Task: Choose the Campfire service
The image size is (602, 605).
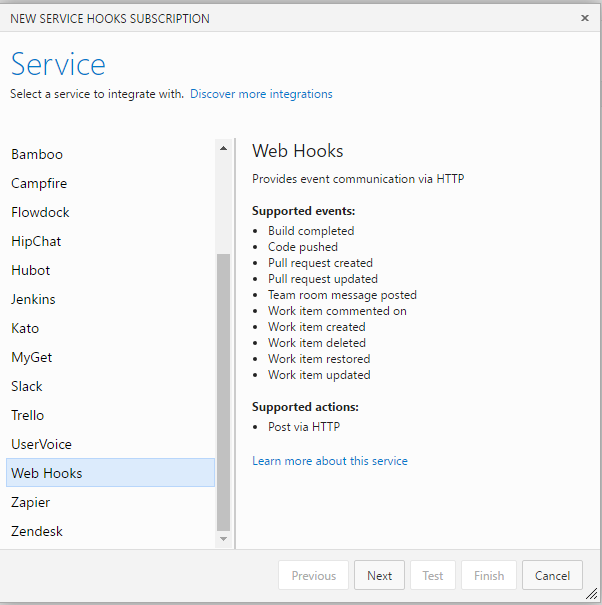Action: [110, 183]
